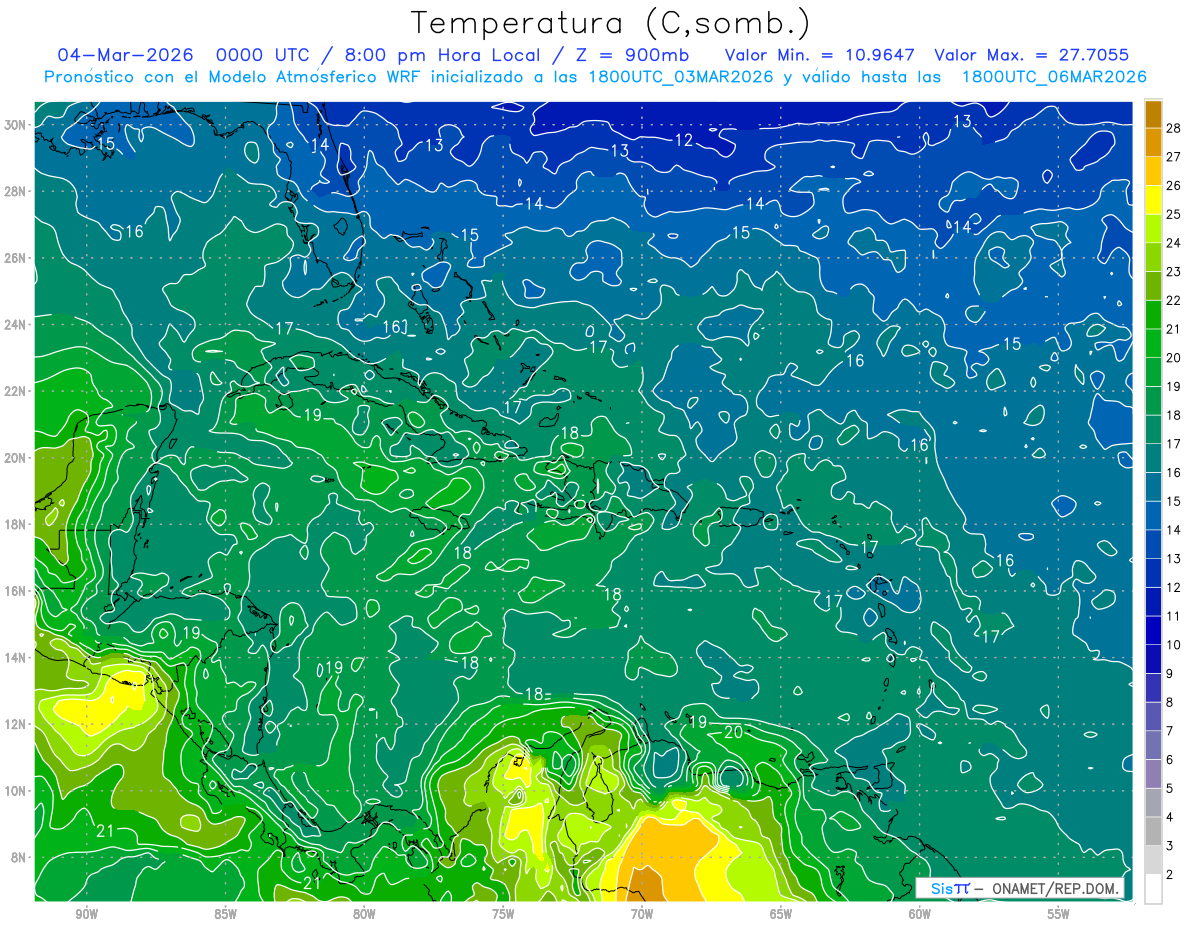
Task: Click legend swatch between 23 and 24
Action: pyautogui.click(x=1153, y=257)
